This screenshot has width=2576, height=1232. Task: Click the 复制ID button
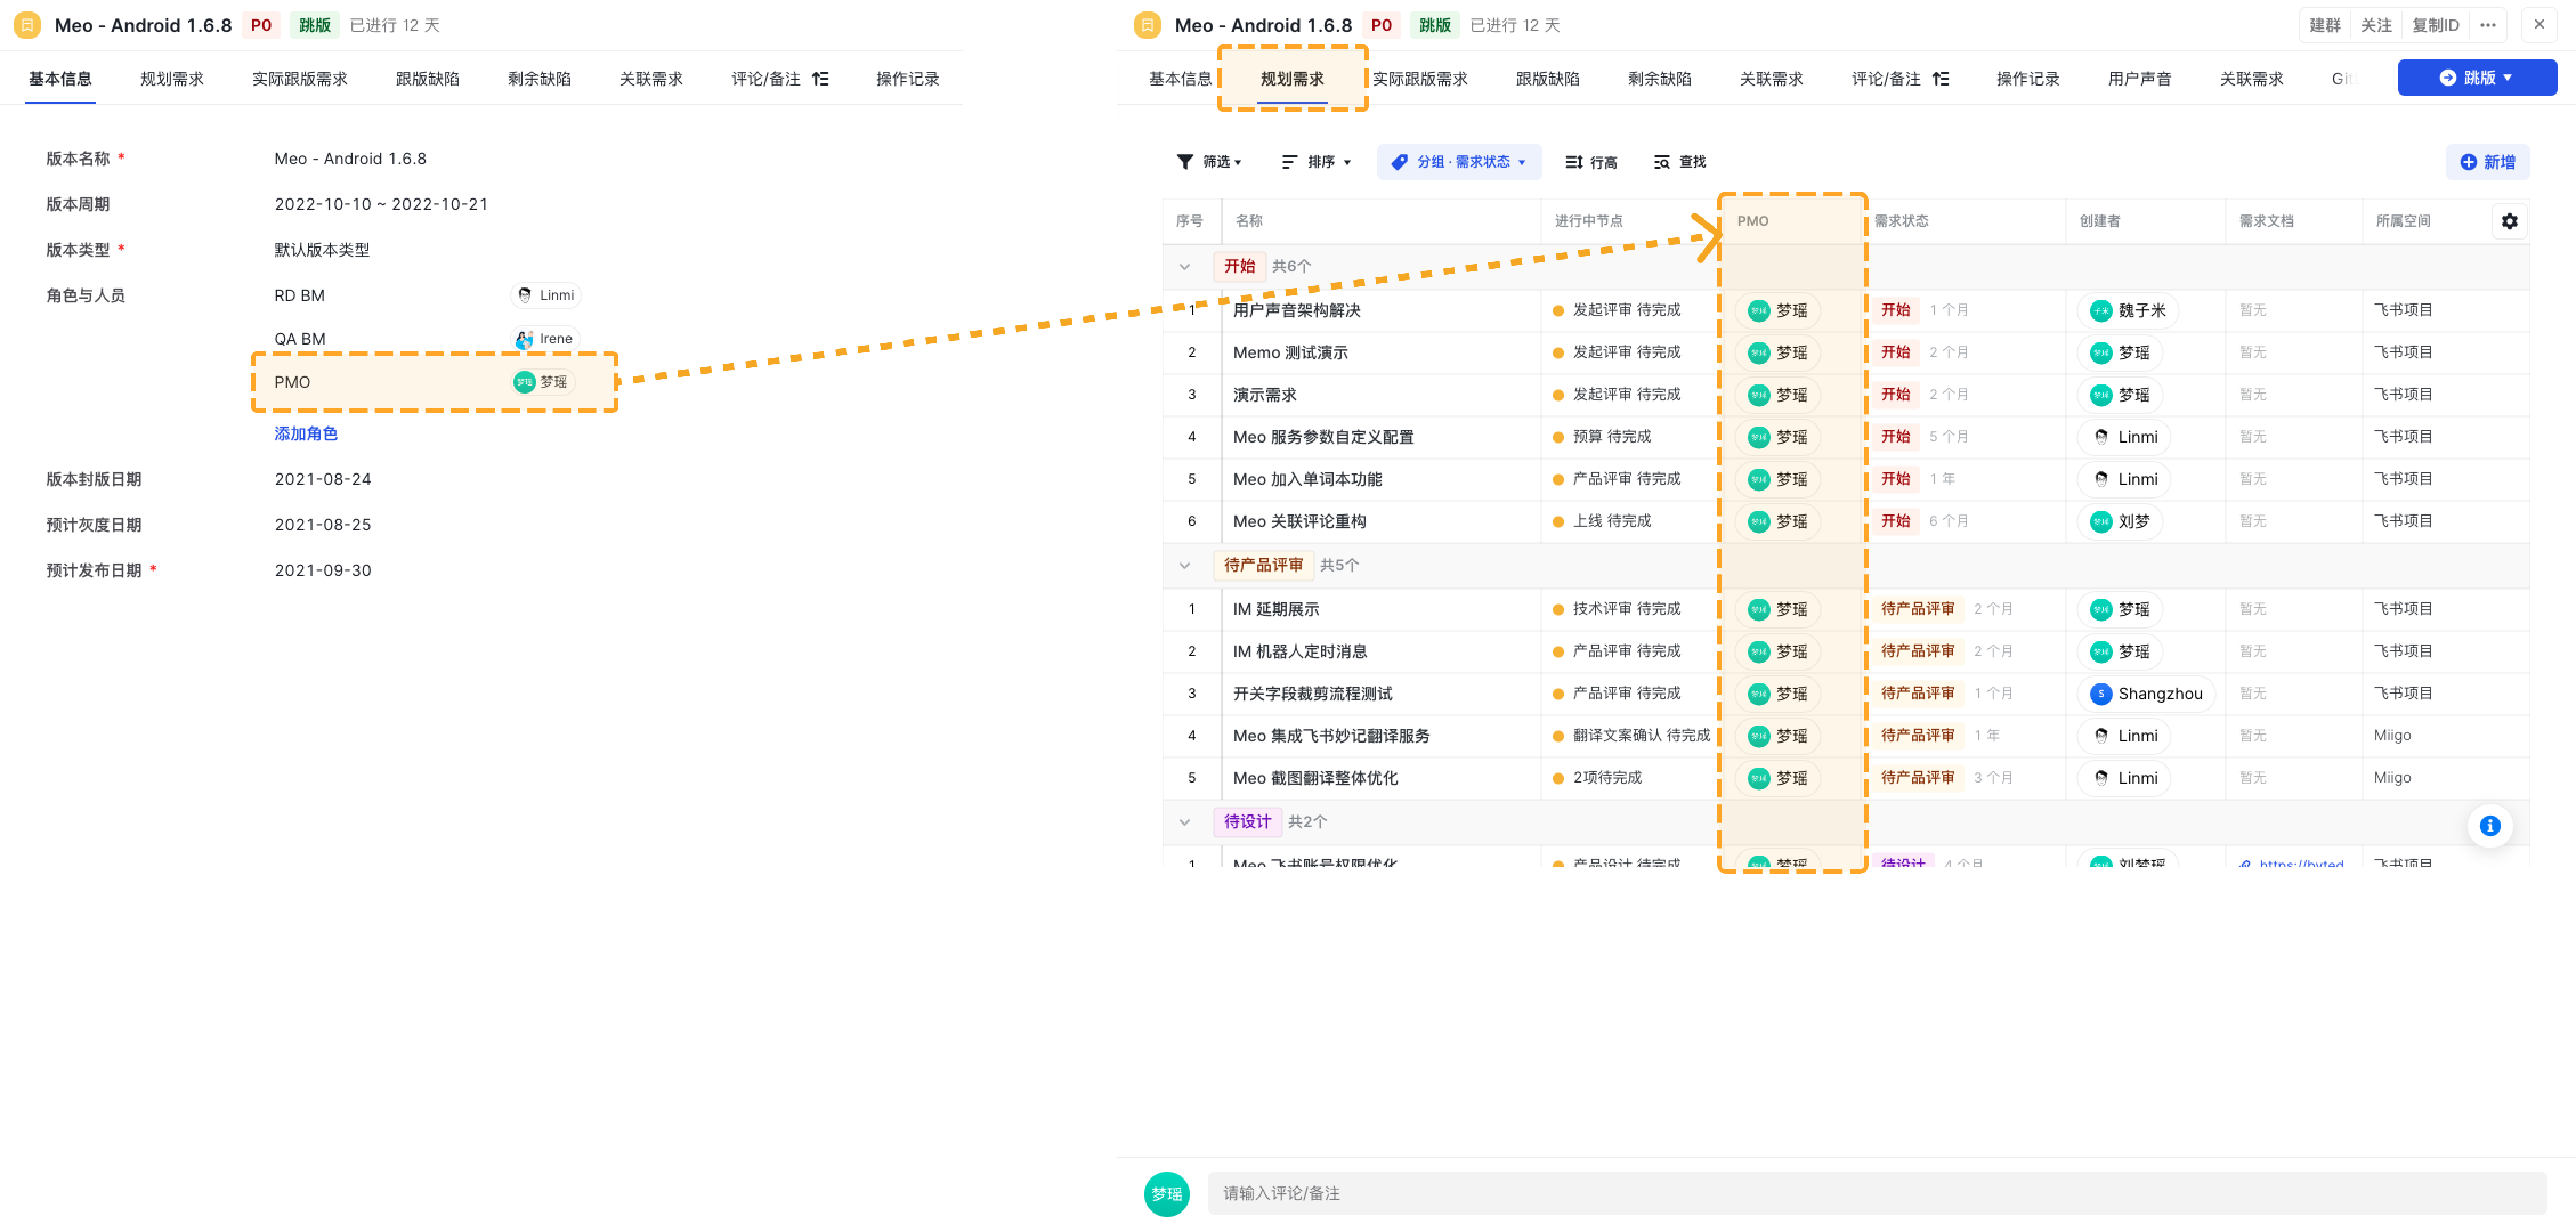(x=2435, y=25)
